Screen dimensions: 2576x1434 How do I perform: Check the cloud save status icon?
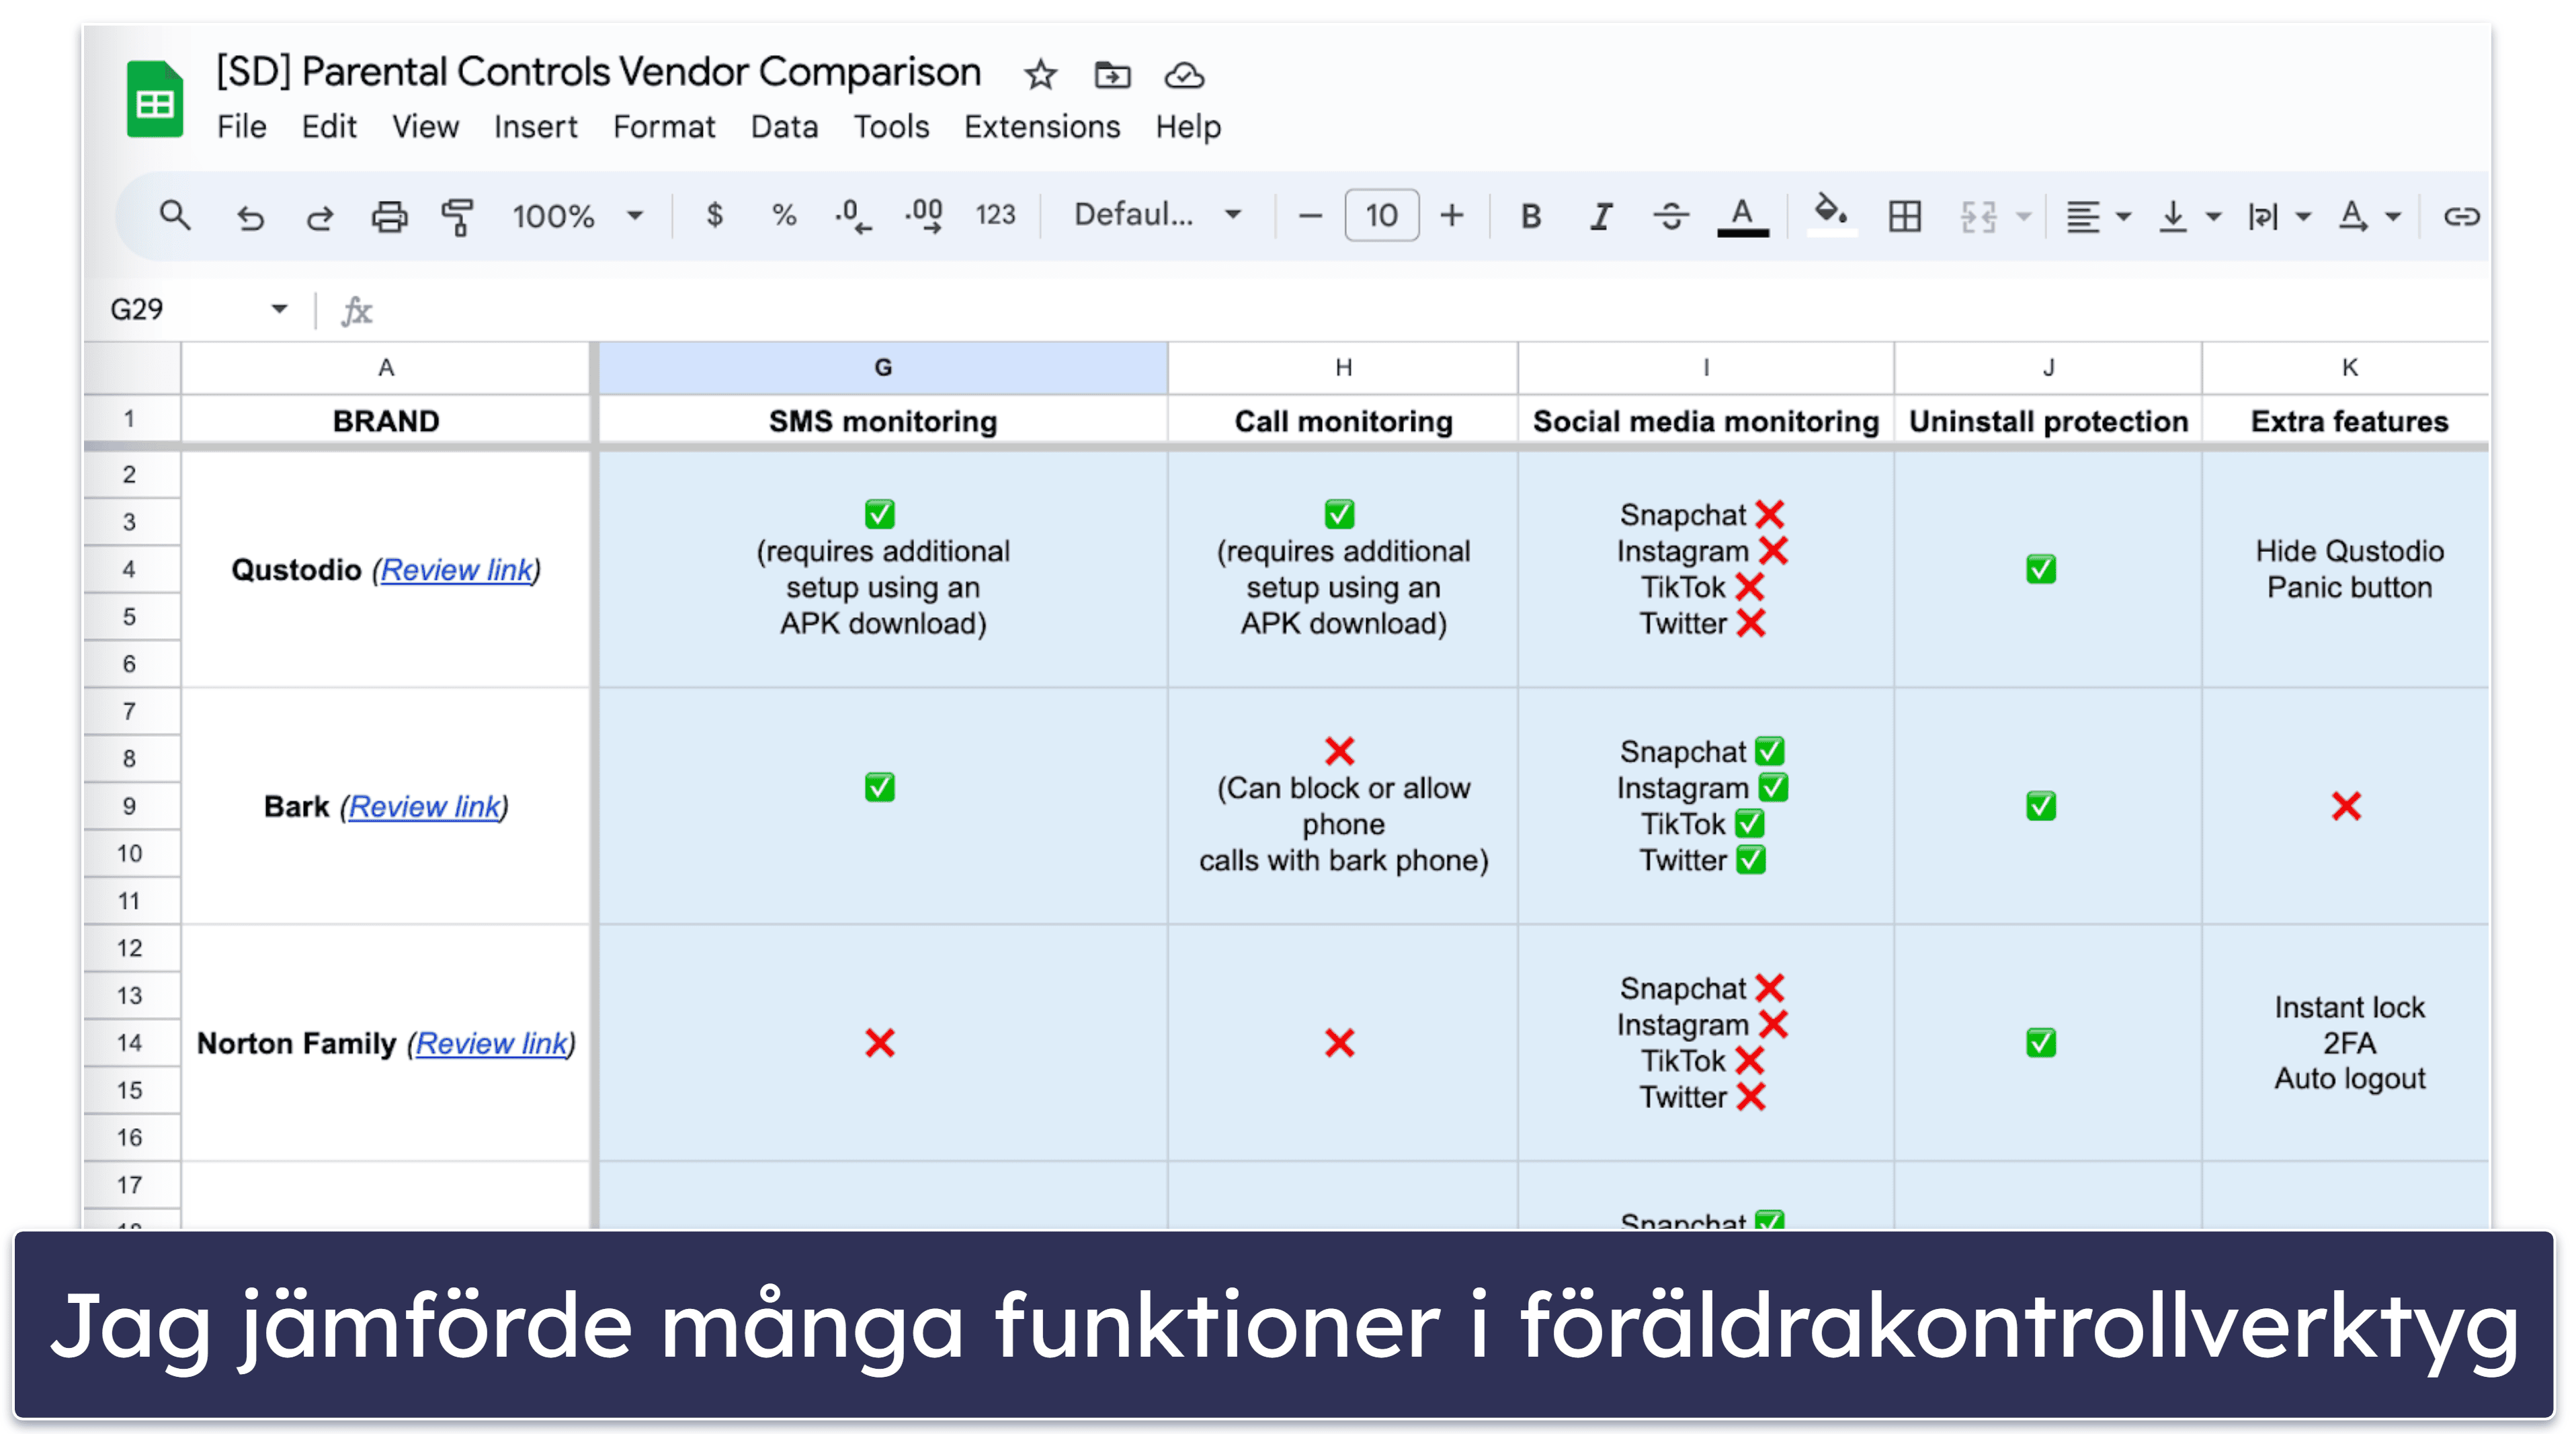coord(1184,75)
